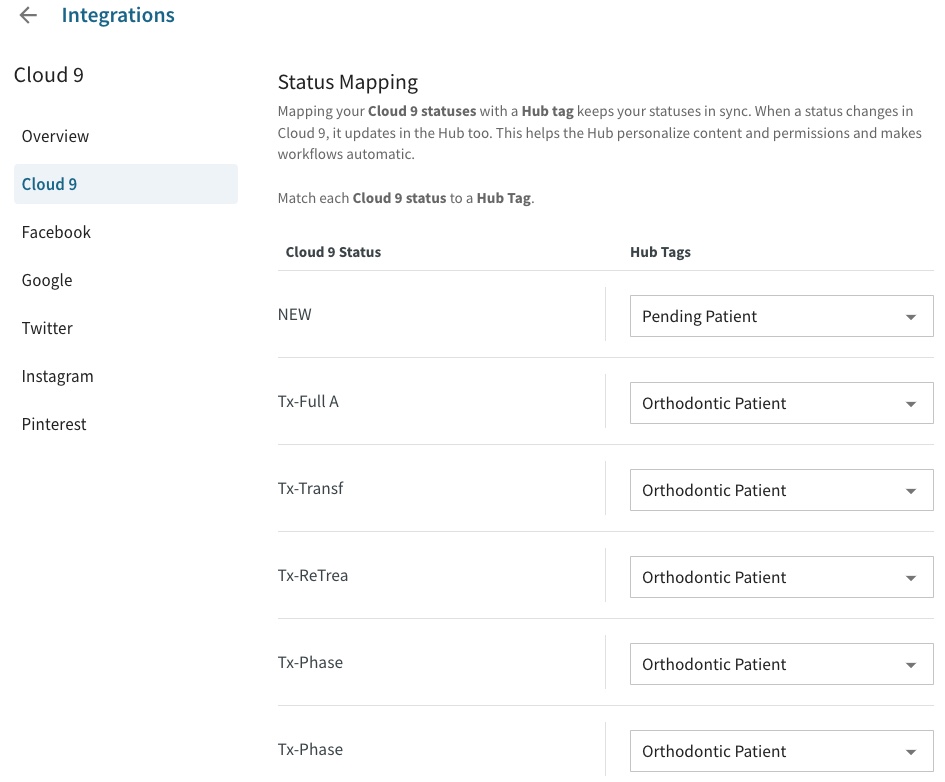Select the Cloud 9 sidebar entry

point(49,184)
